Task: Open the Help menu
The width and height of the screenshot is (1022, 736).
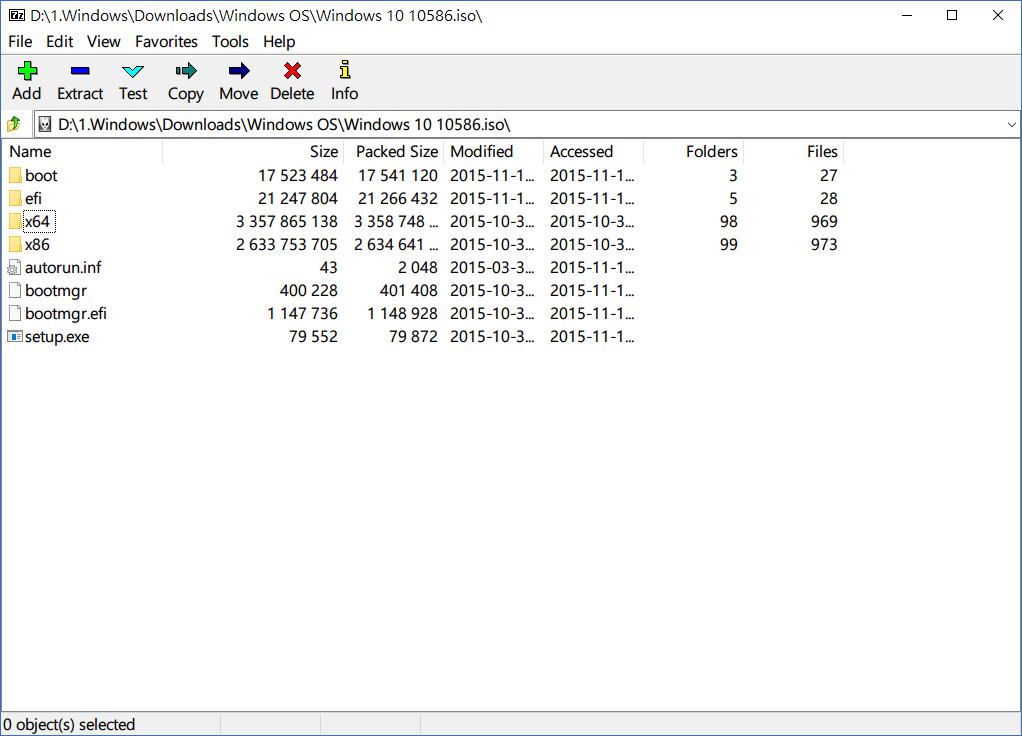Action: 279,42
